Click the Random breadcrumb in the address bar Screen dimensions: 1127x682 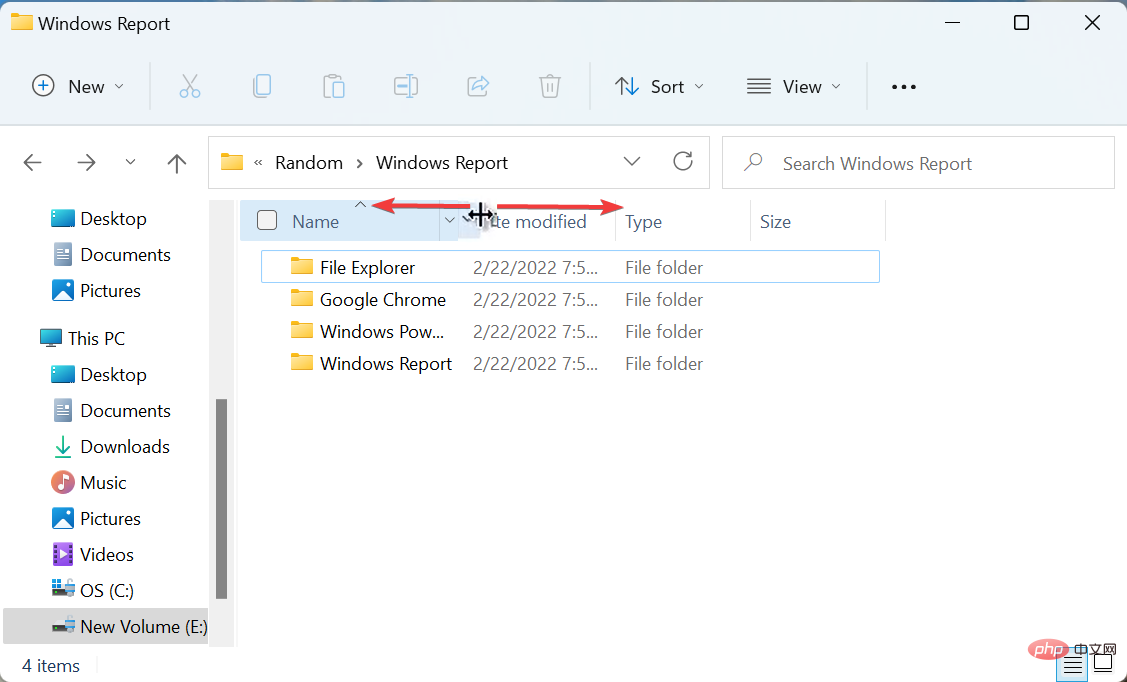(309, 162)
